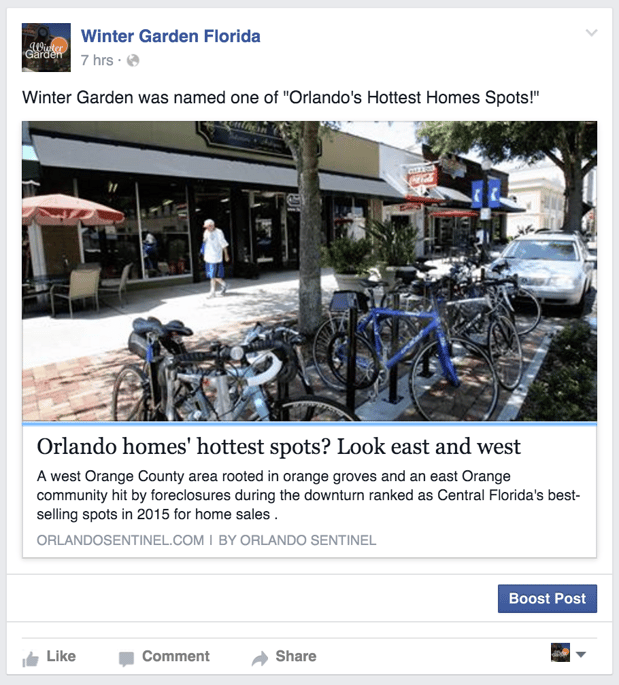The image size is (619, 685).
Task: Click the 7 hrs timestamp link
Action: (97, 60)
